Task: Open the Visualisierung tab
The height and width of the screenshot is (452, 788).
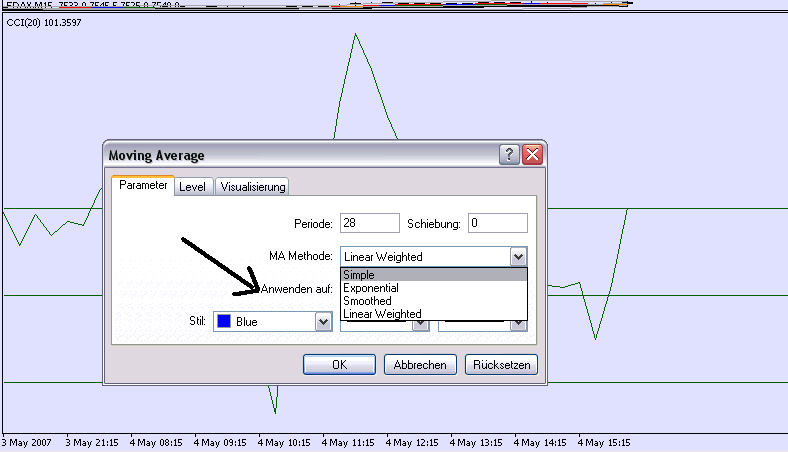Action: [x=253, y=187]
